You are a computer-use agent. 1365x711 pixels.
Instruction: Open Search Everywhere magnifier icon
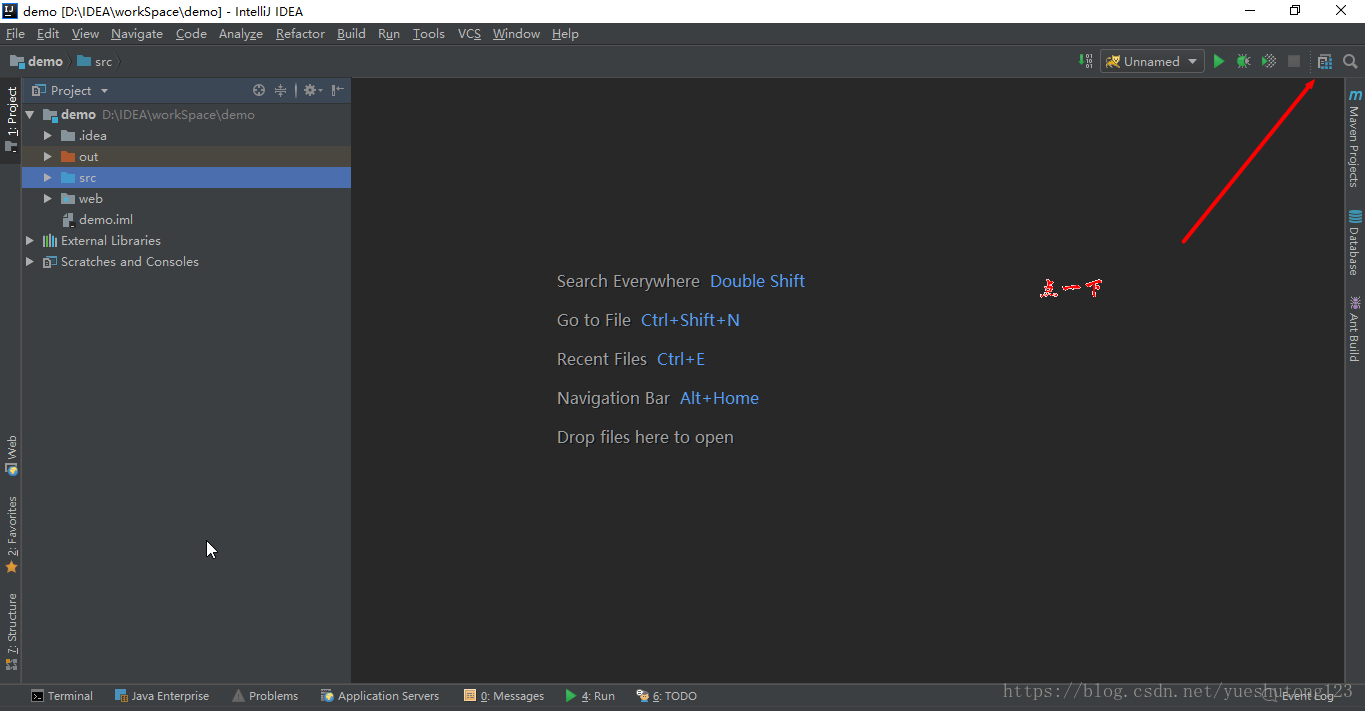pyautogui.click(x=1350, y=61)
